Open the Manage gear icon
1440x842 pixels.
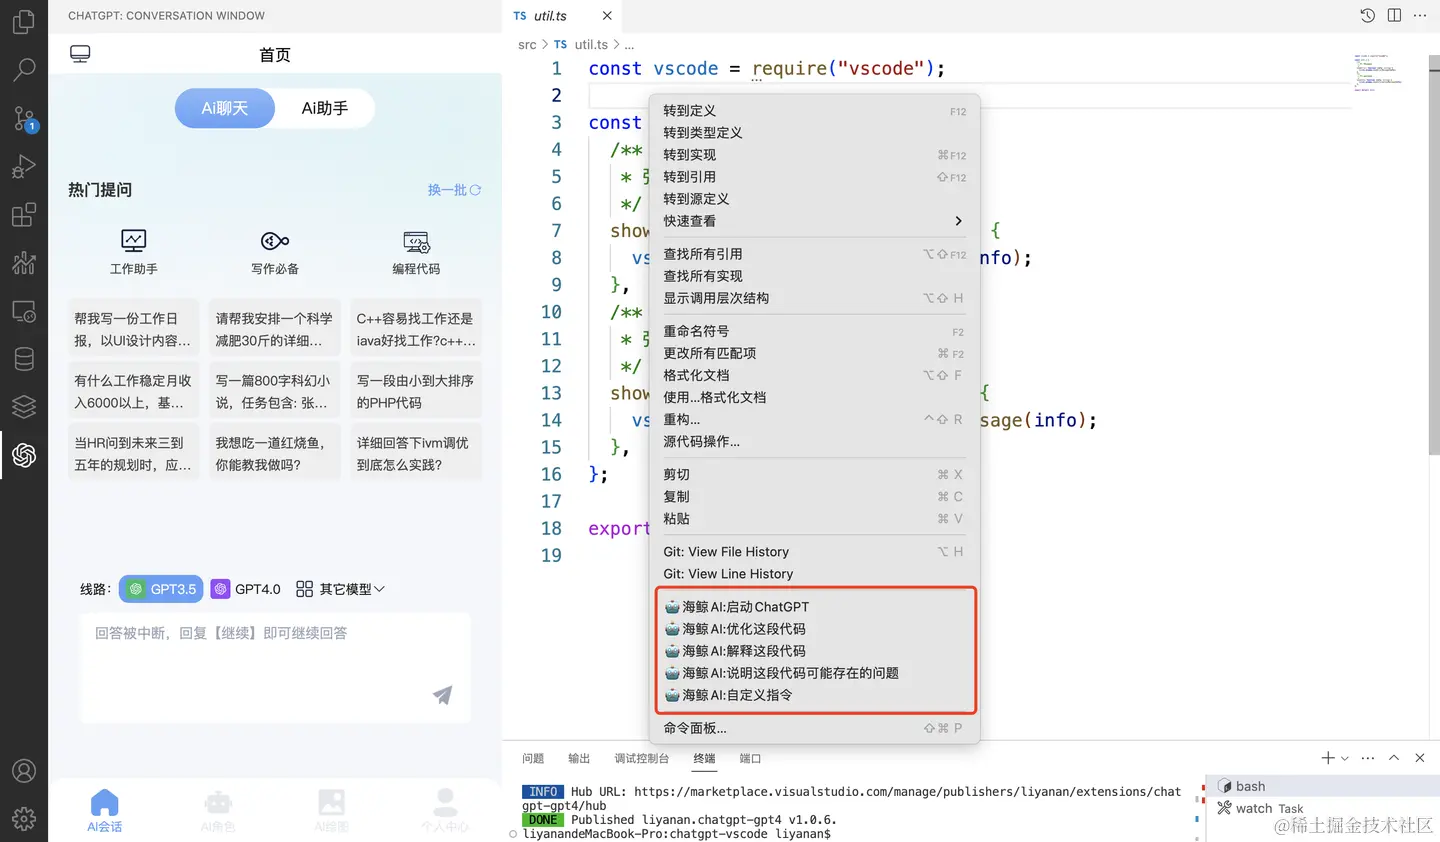click(x=24, y=819)
